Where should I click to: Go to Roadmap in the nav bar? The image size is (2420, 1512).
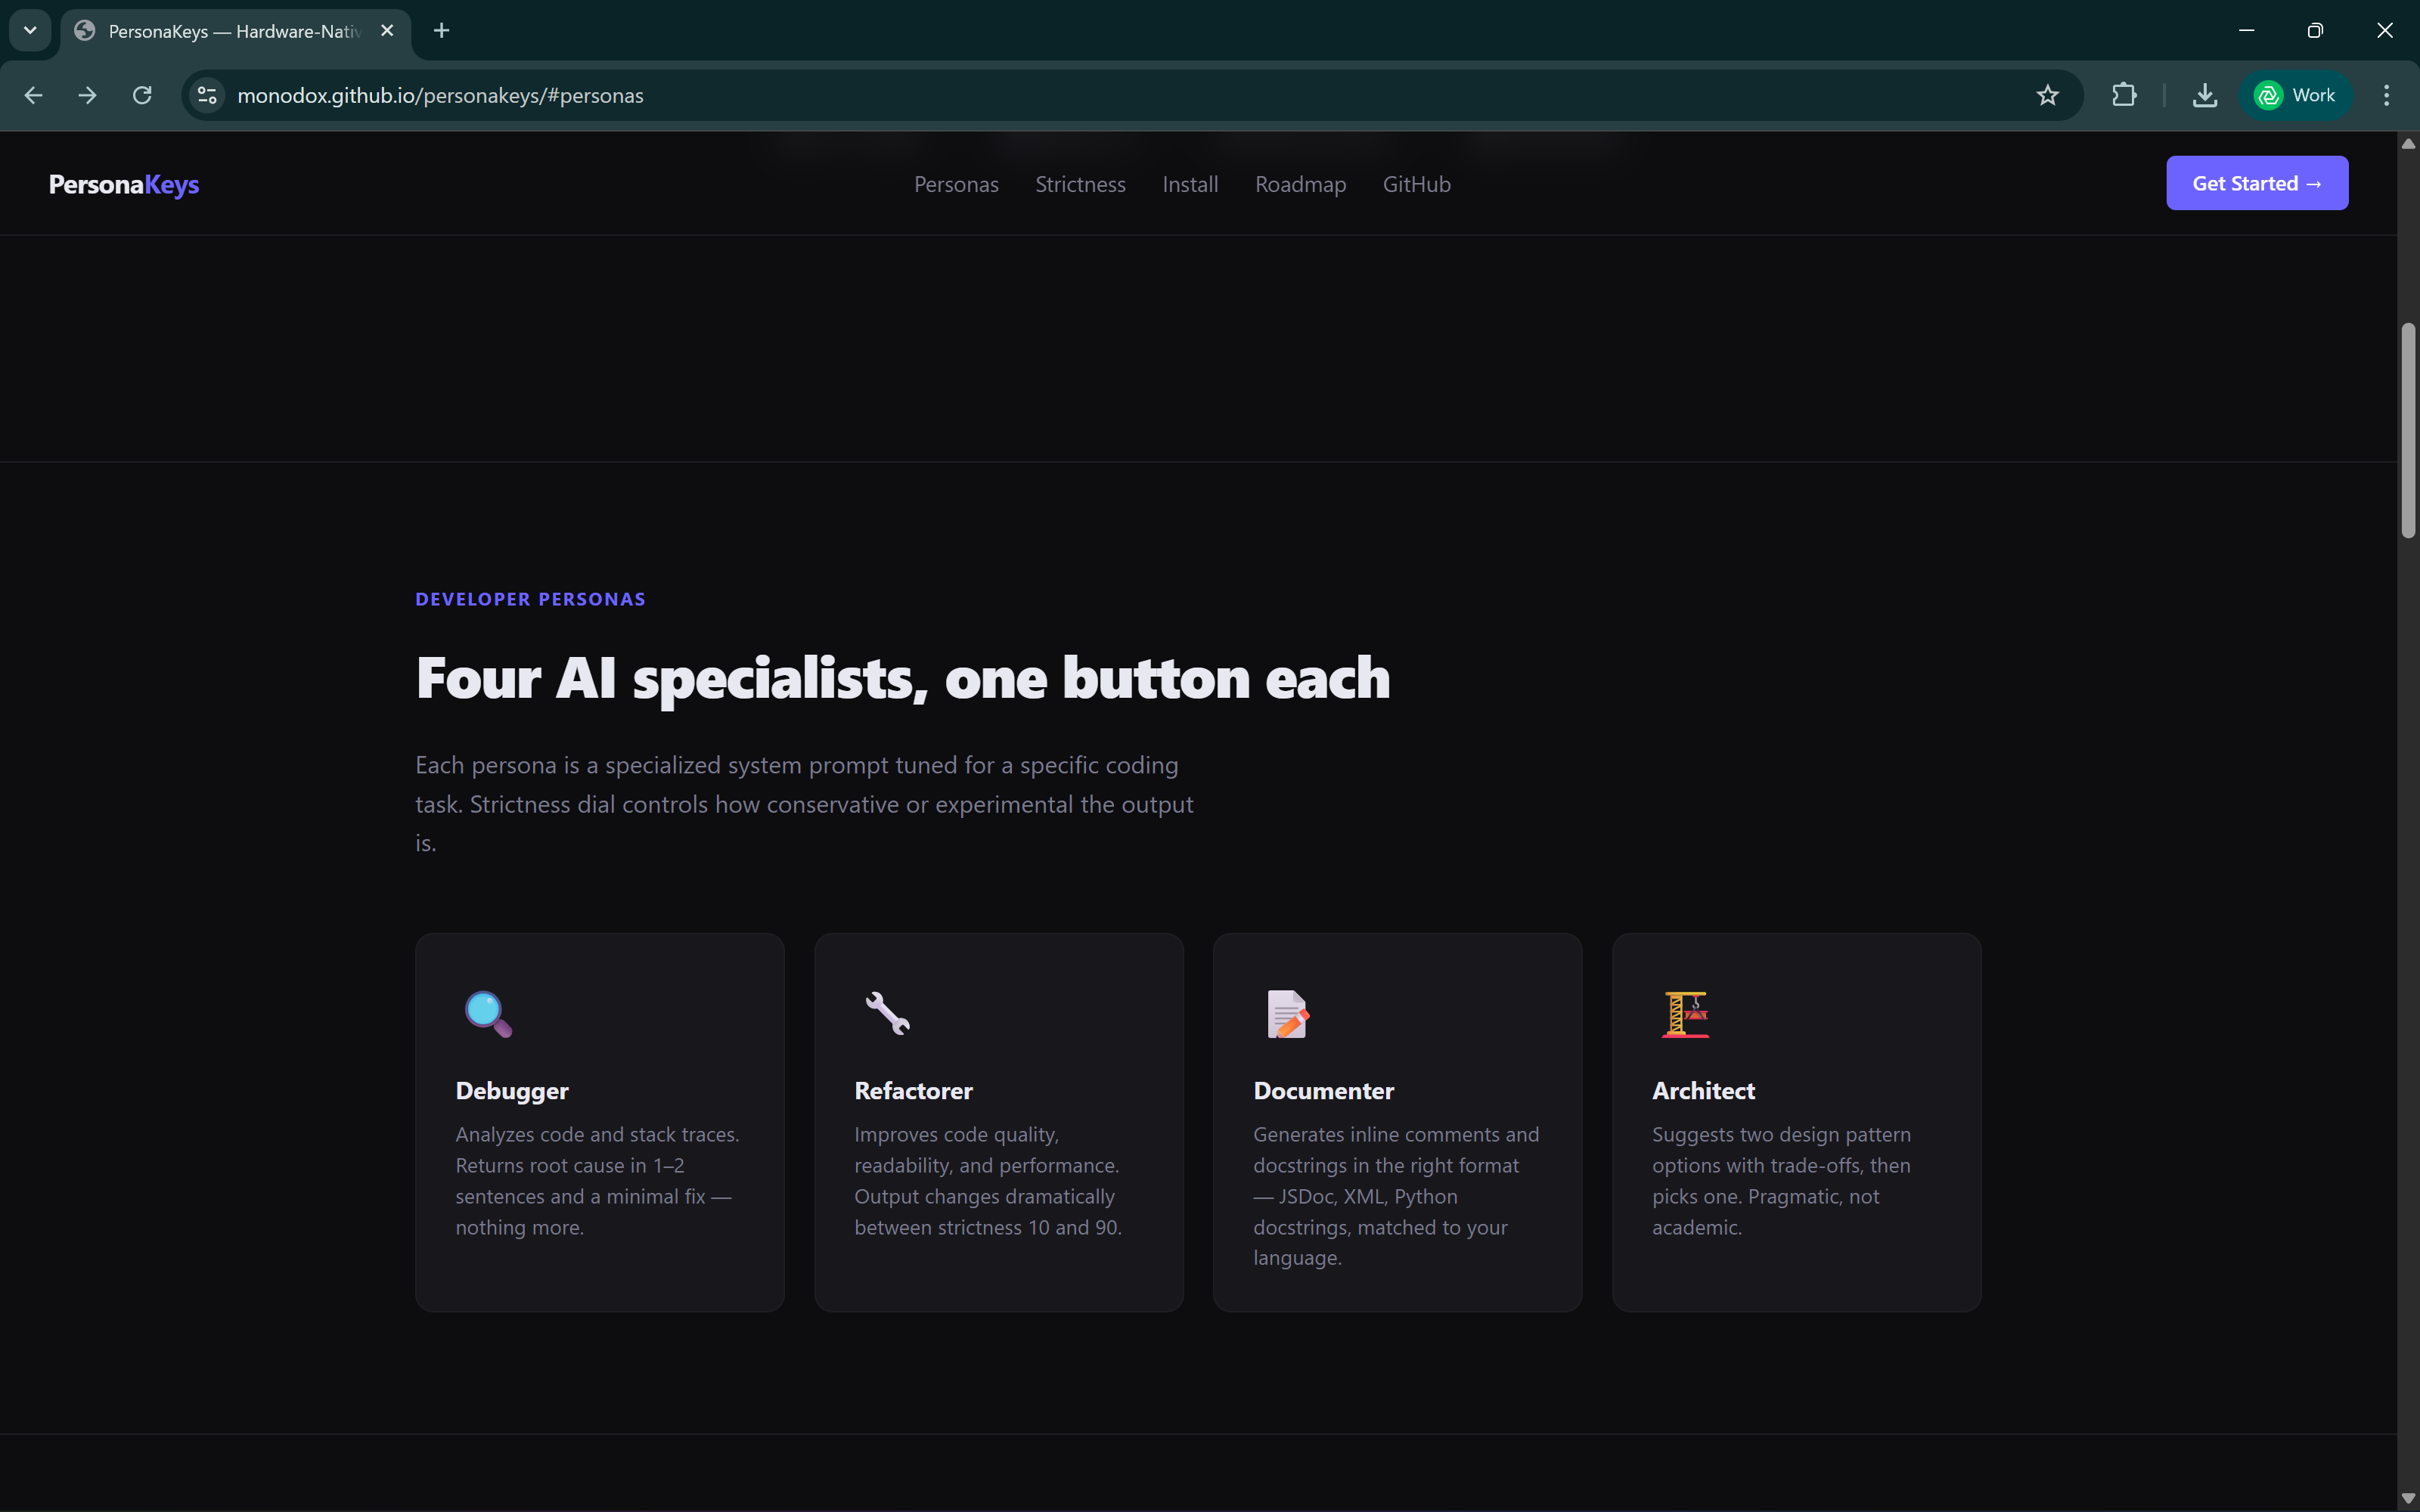(x=1300, y=184)
